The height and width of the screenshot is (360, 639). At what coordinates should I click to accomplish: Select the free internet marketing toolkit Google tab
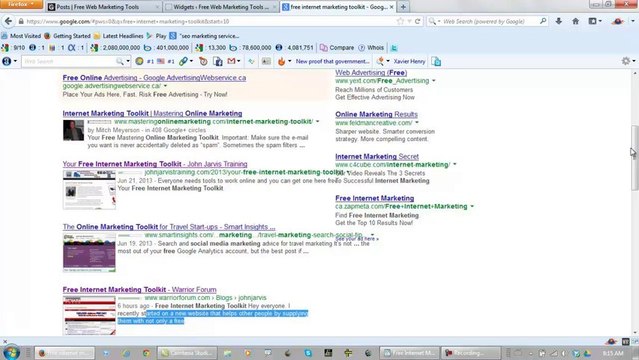pos(338,7)
